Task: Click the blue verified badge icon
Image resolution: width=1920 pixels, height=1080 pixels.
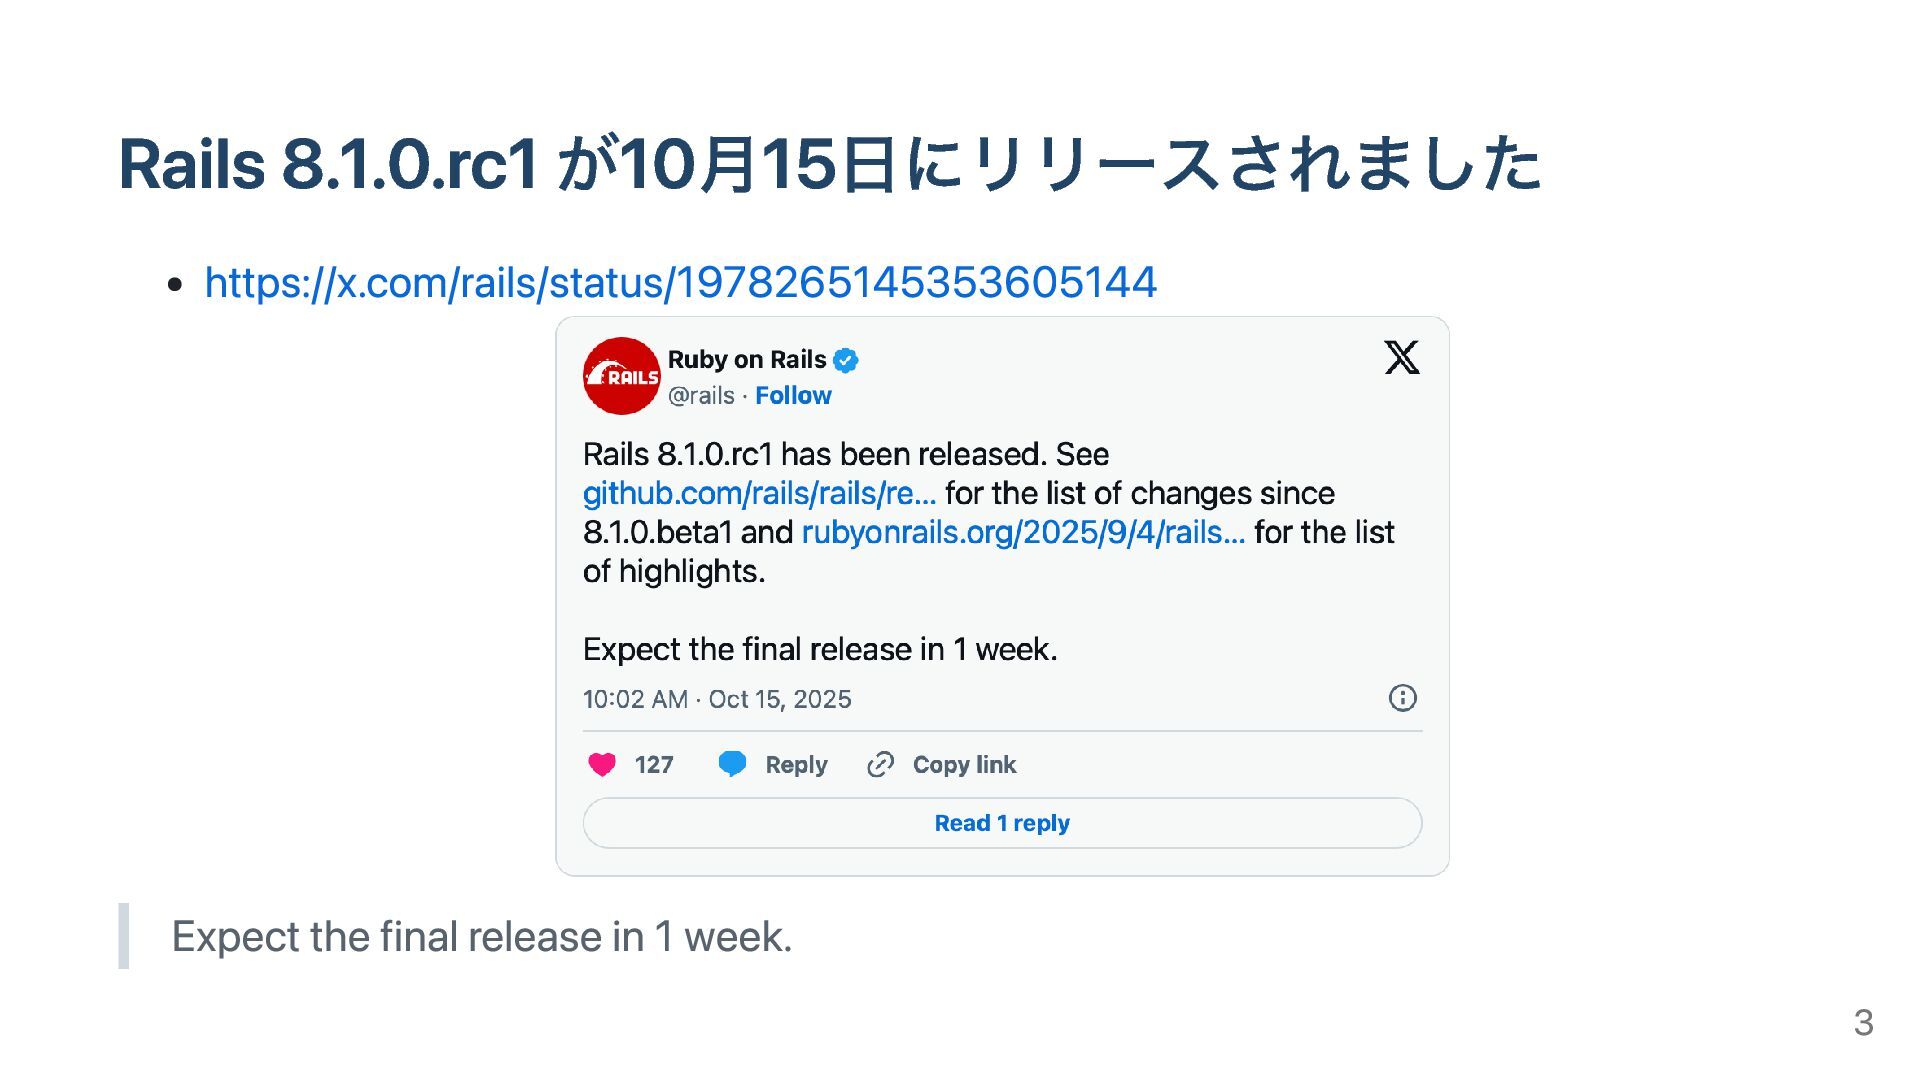Action: click(x=846, y=360)
